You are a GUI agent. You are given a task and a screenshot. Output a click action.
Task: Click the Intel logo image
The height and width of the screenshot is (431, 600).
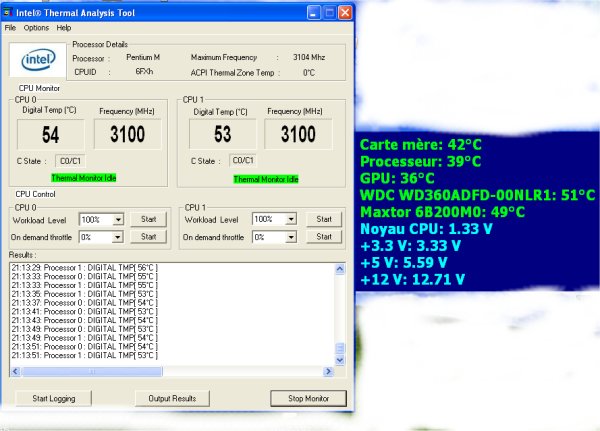tap(38, 59)
